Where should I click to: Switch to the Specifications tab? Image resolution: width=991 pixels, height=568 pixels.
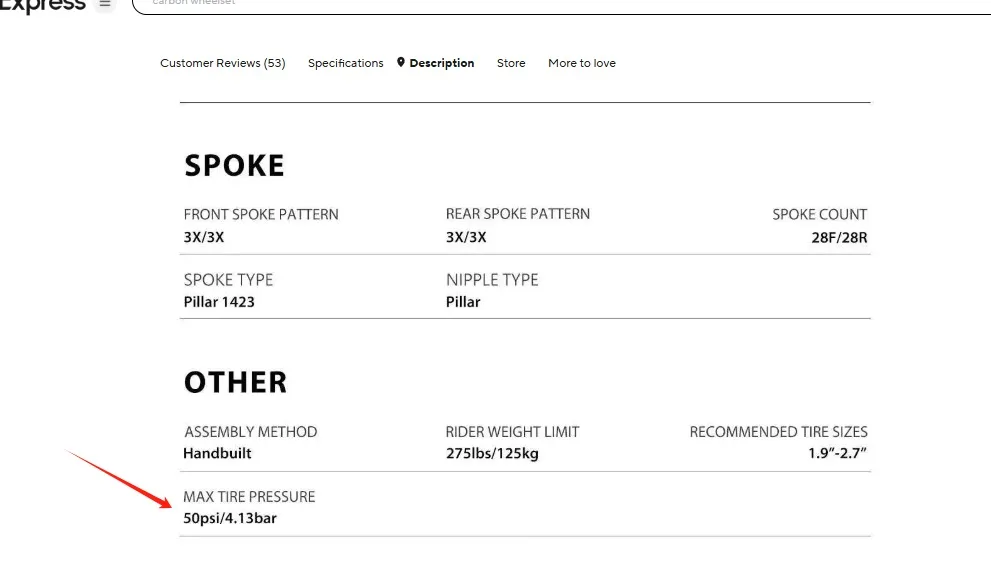[345, 63]
